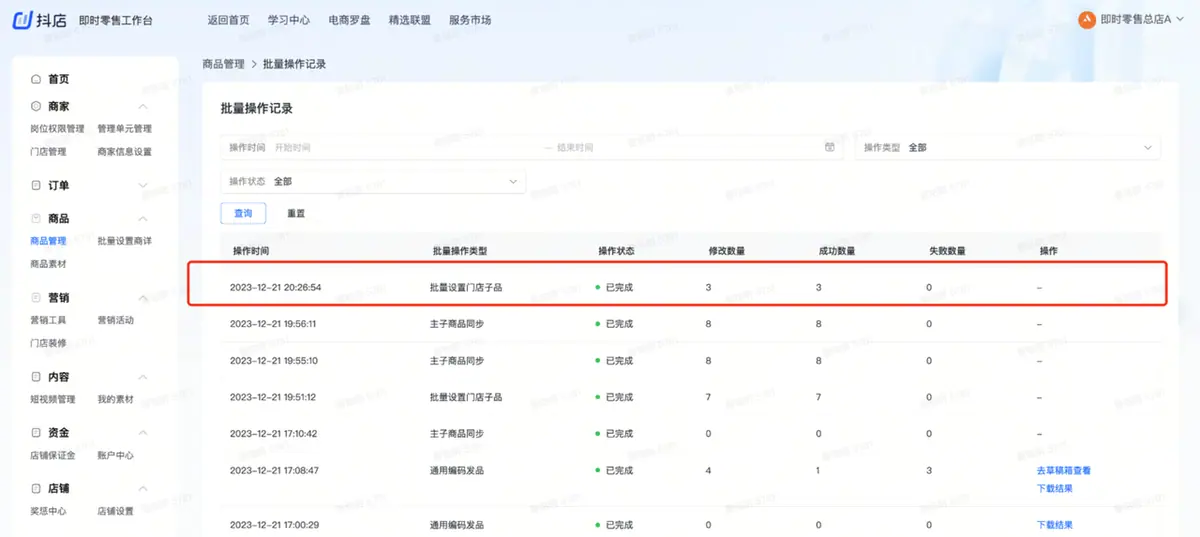
Task: Open the 首页 home icon in sidebar
Action: pyautogui.click(x=36, y=79)
